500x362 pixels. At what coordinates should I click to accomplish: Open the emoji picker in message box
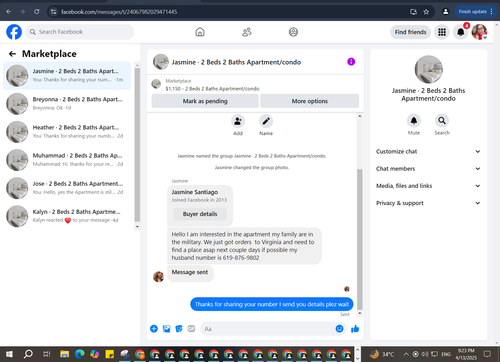click(x=339, y=329)
